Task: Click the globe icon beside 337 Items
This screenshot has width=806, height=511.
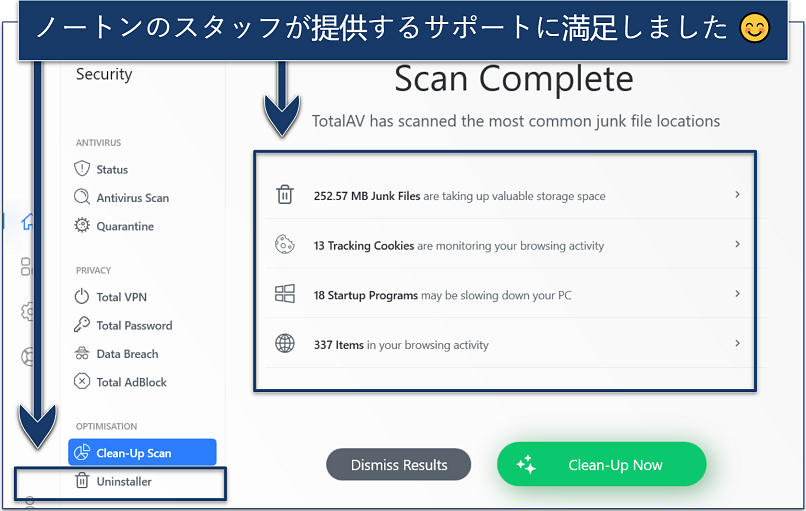Action: [284, 344]
